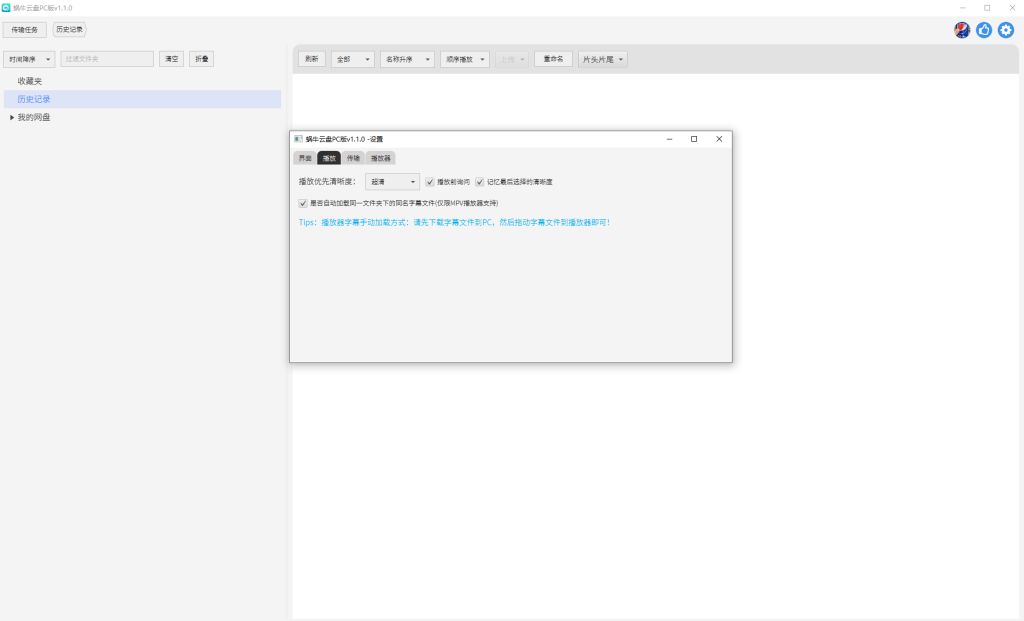Click the blue thumbs-up icon
The height and width of the screenshot is (621, 1024).
coord(984,30)
